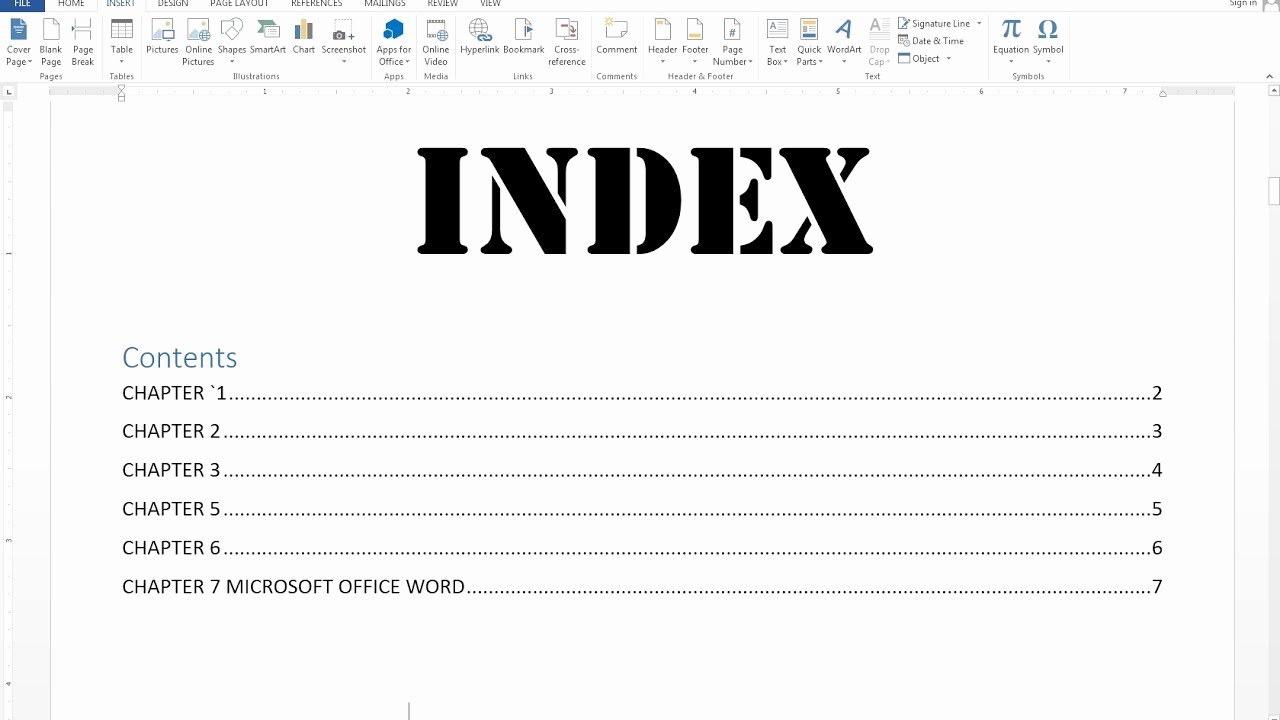Insert Date & Time
The image size is (1280, 720).
(931, 41)
